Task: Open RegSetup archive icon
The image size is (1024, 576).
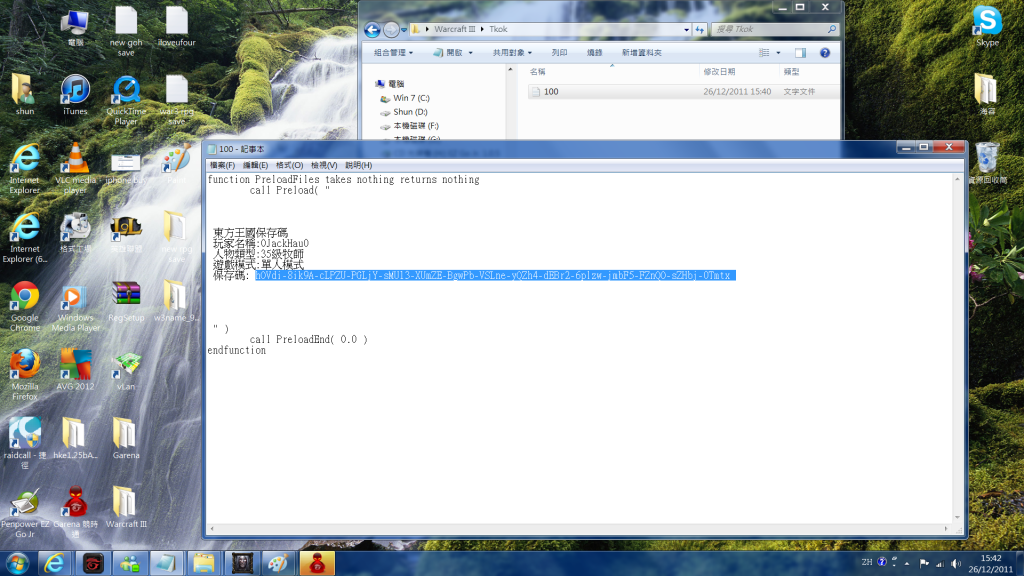Action: tap(126, 301)
